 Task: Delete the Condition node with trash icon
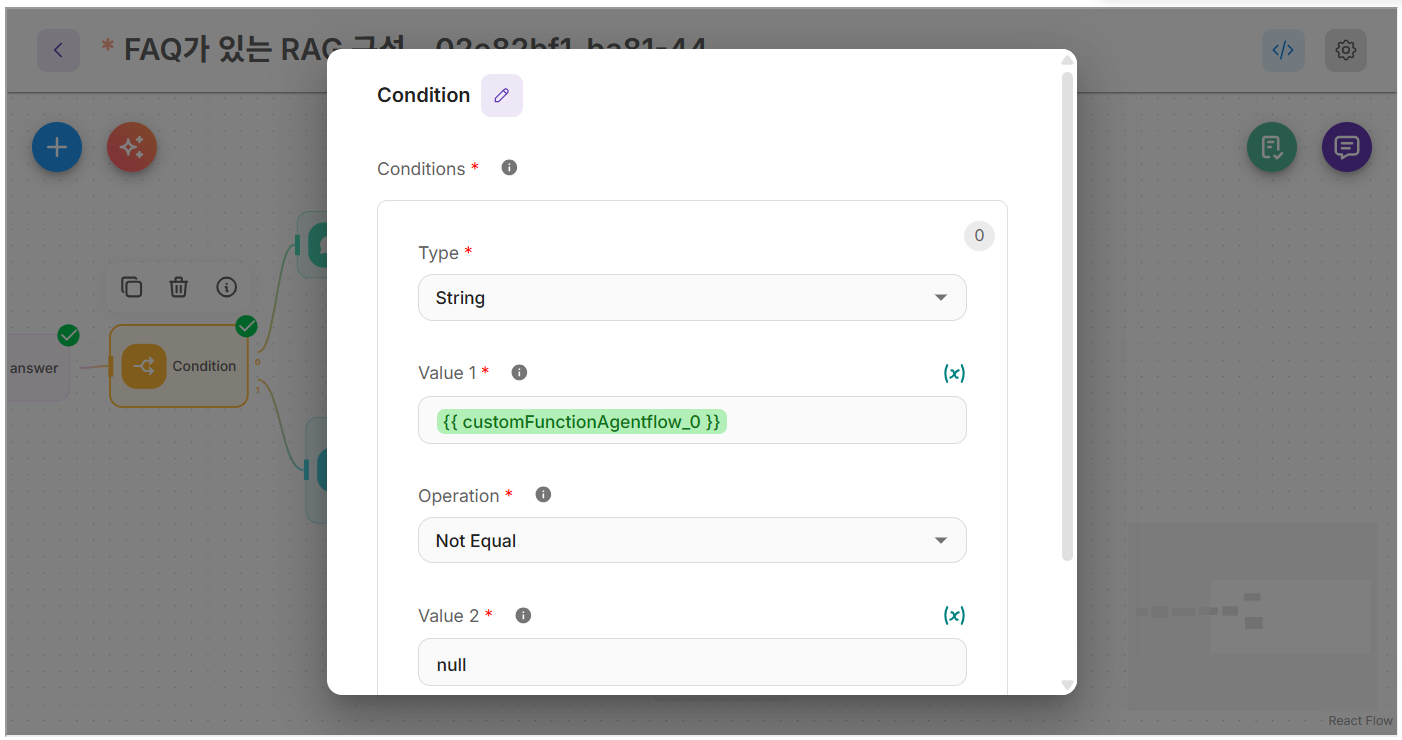point(178,288)
